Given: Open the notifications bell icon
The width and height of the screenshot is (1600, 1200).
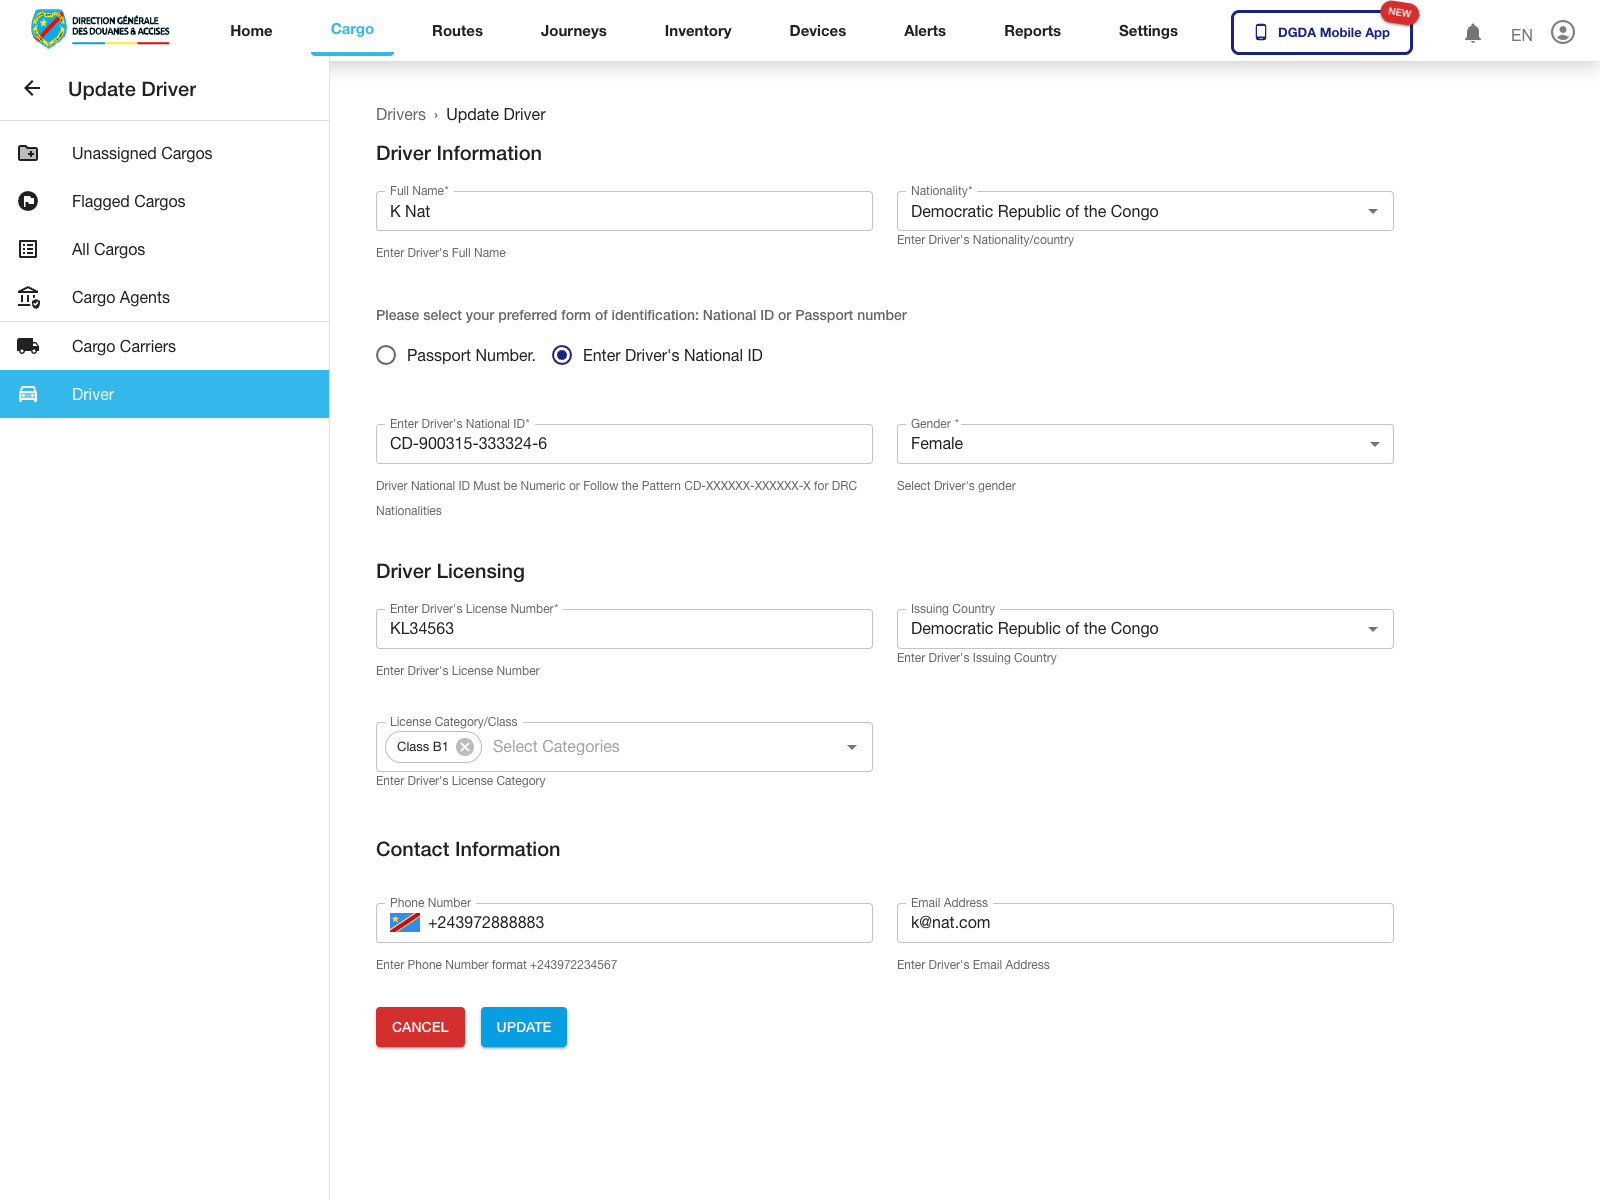Looking at the screenshot, I should pos(1472,33).
